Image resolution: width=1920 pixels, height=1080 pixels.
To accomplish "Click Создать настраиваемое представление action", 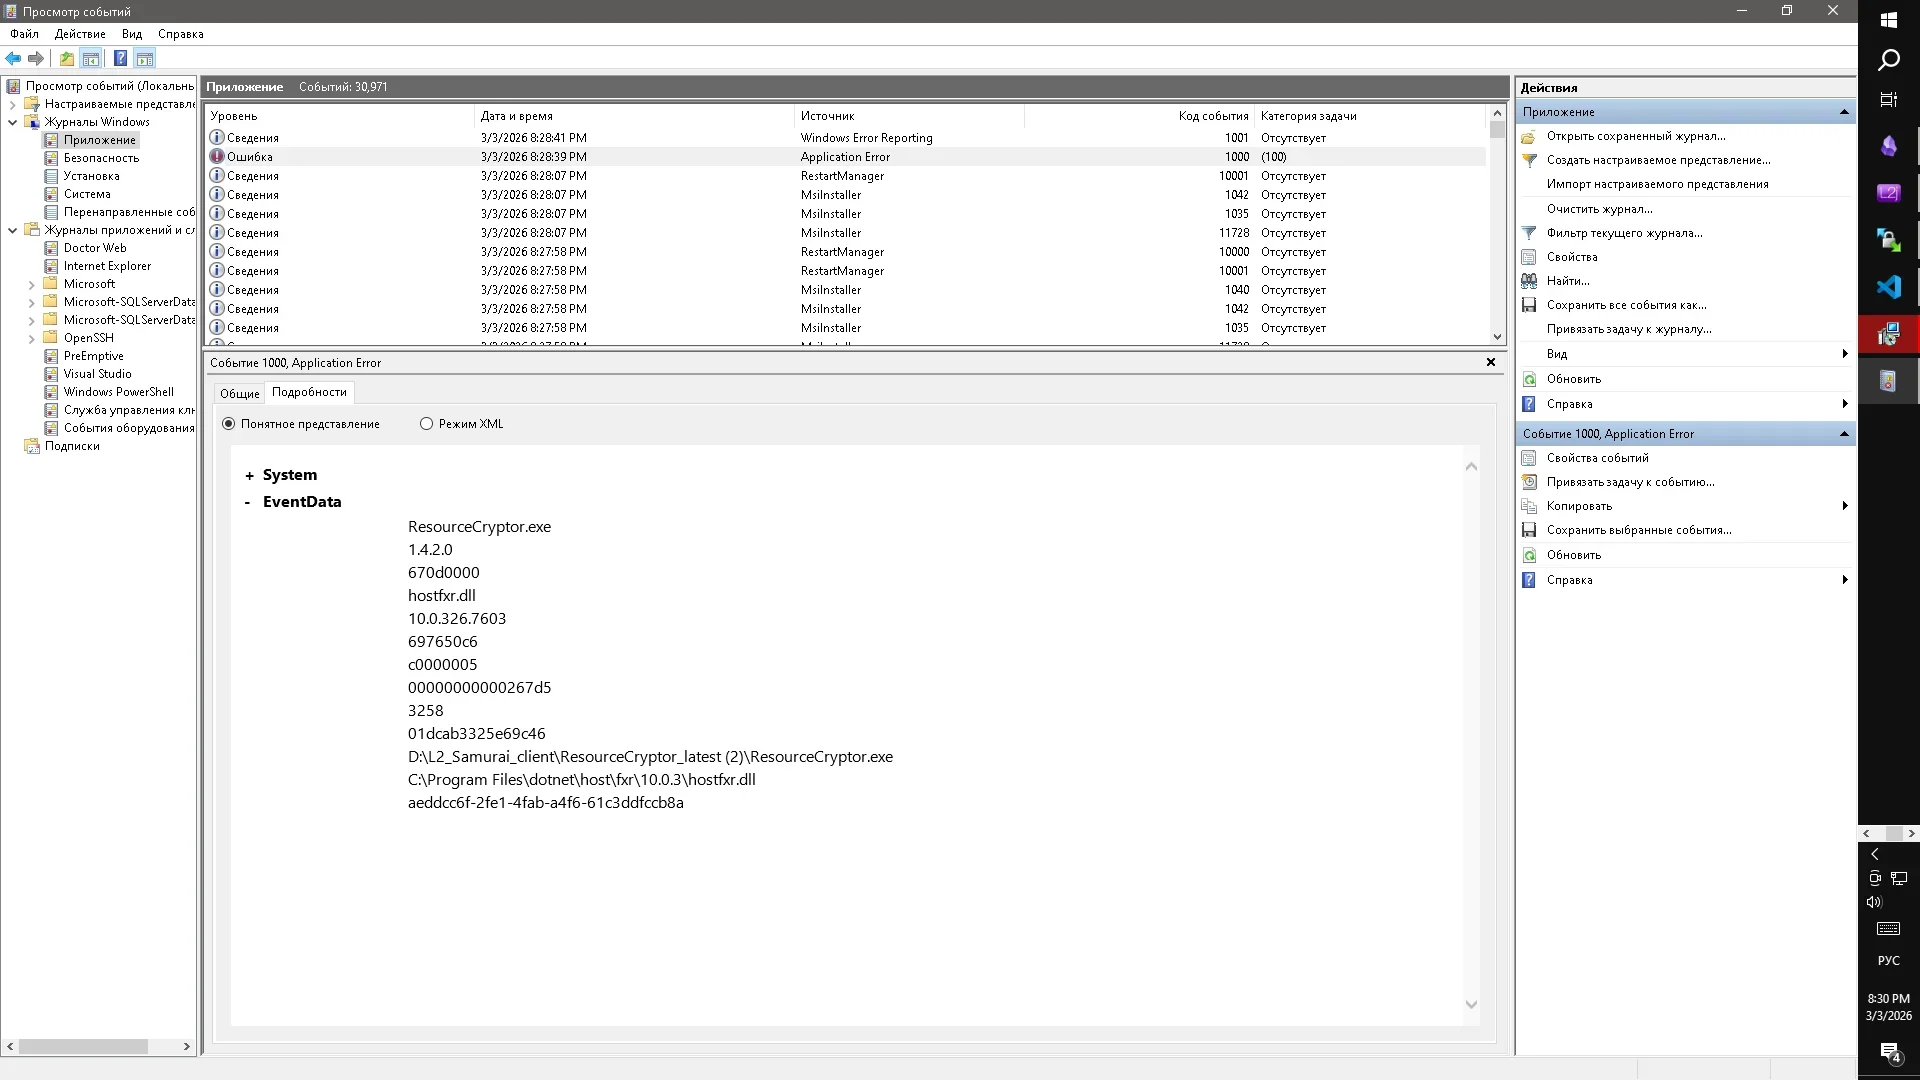I will [x=1658, y=160].
